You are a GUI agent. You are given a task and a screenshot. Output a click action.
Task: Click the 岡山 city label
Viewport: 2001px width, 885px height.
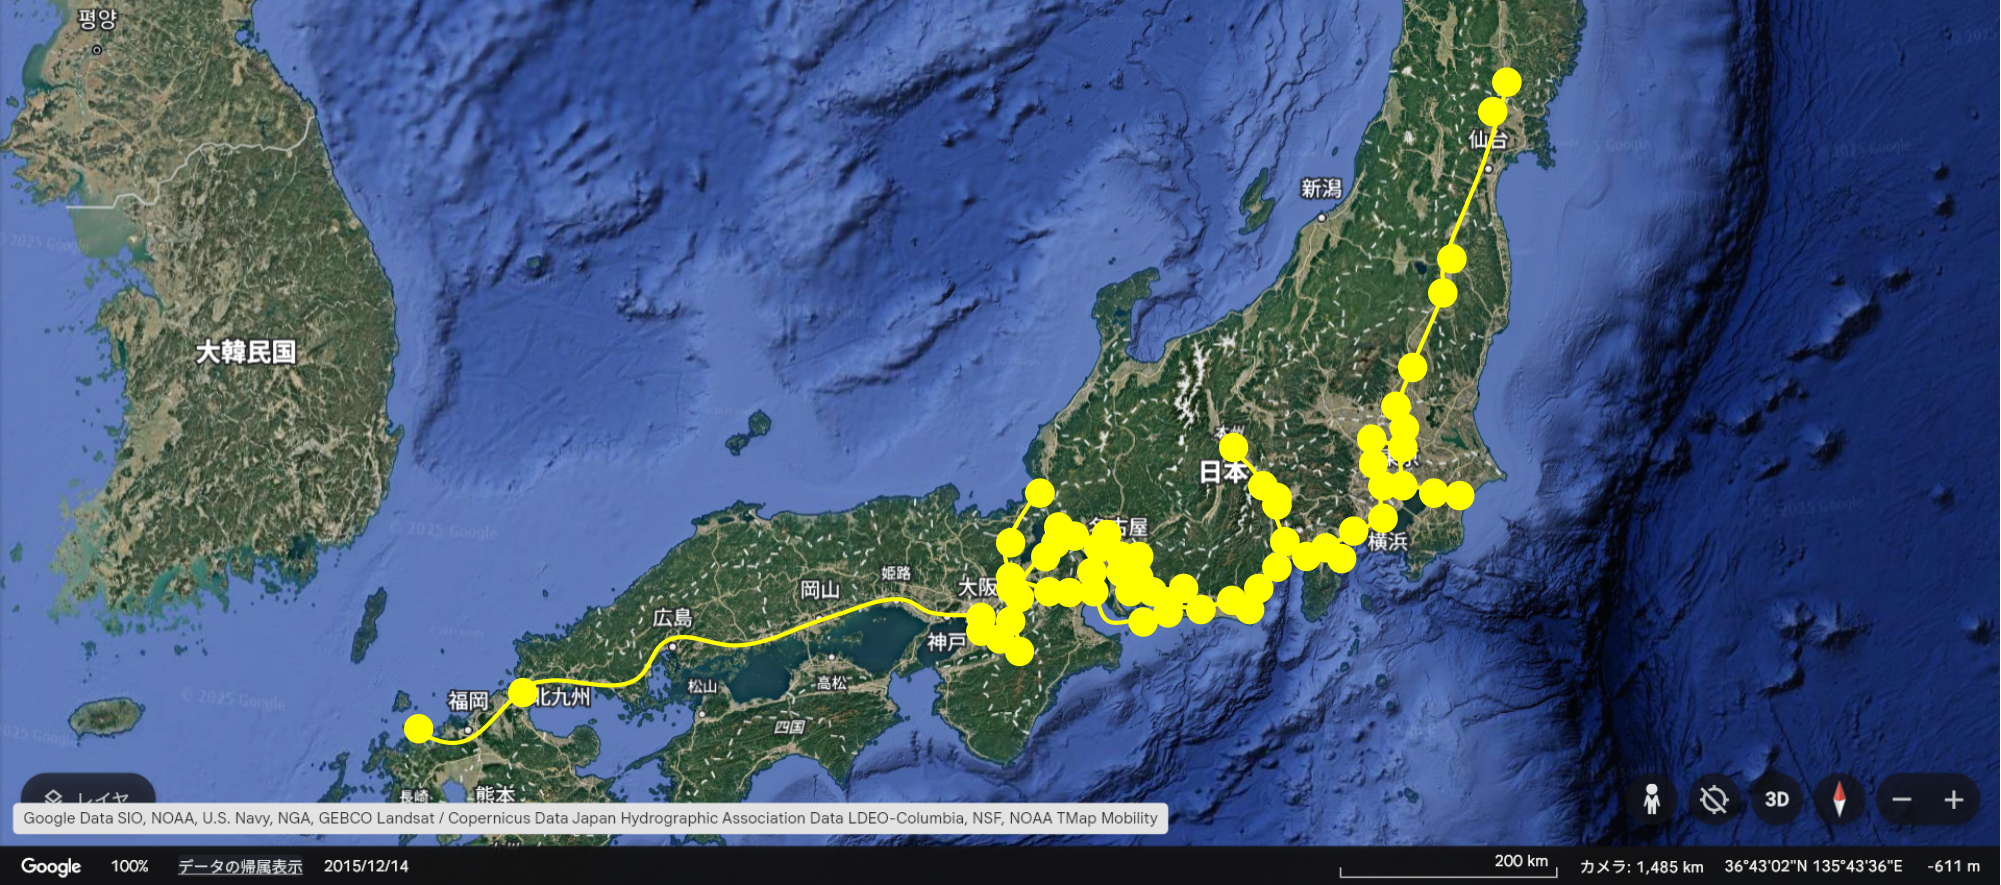click(820, 590)
